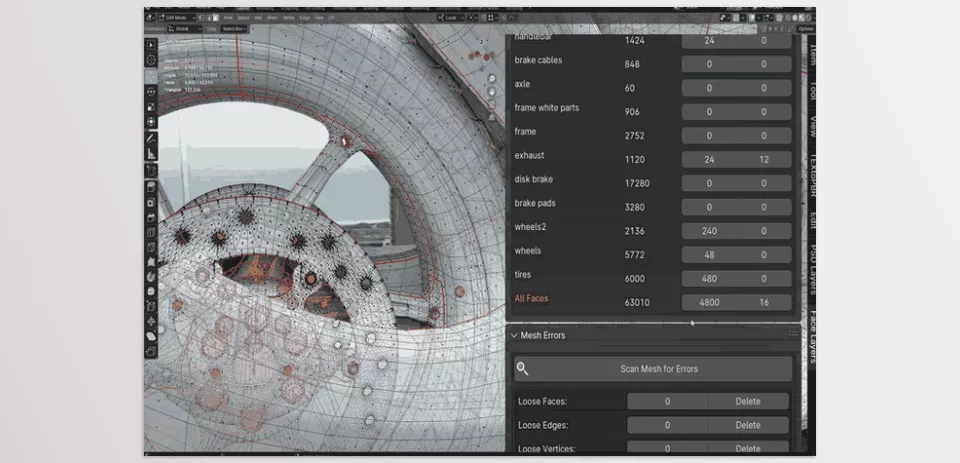Select the Transform tool
The width and height of the screenshot is (960, 463).
pos(151,121)
